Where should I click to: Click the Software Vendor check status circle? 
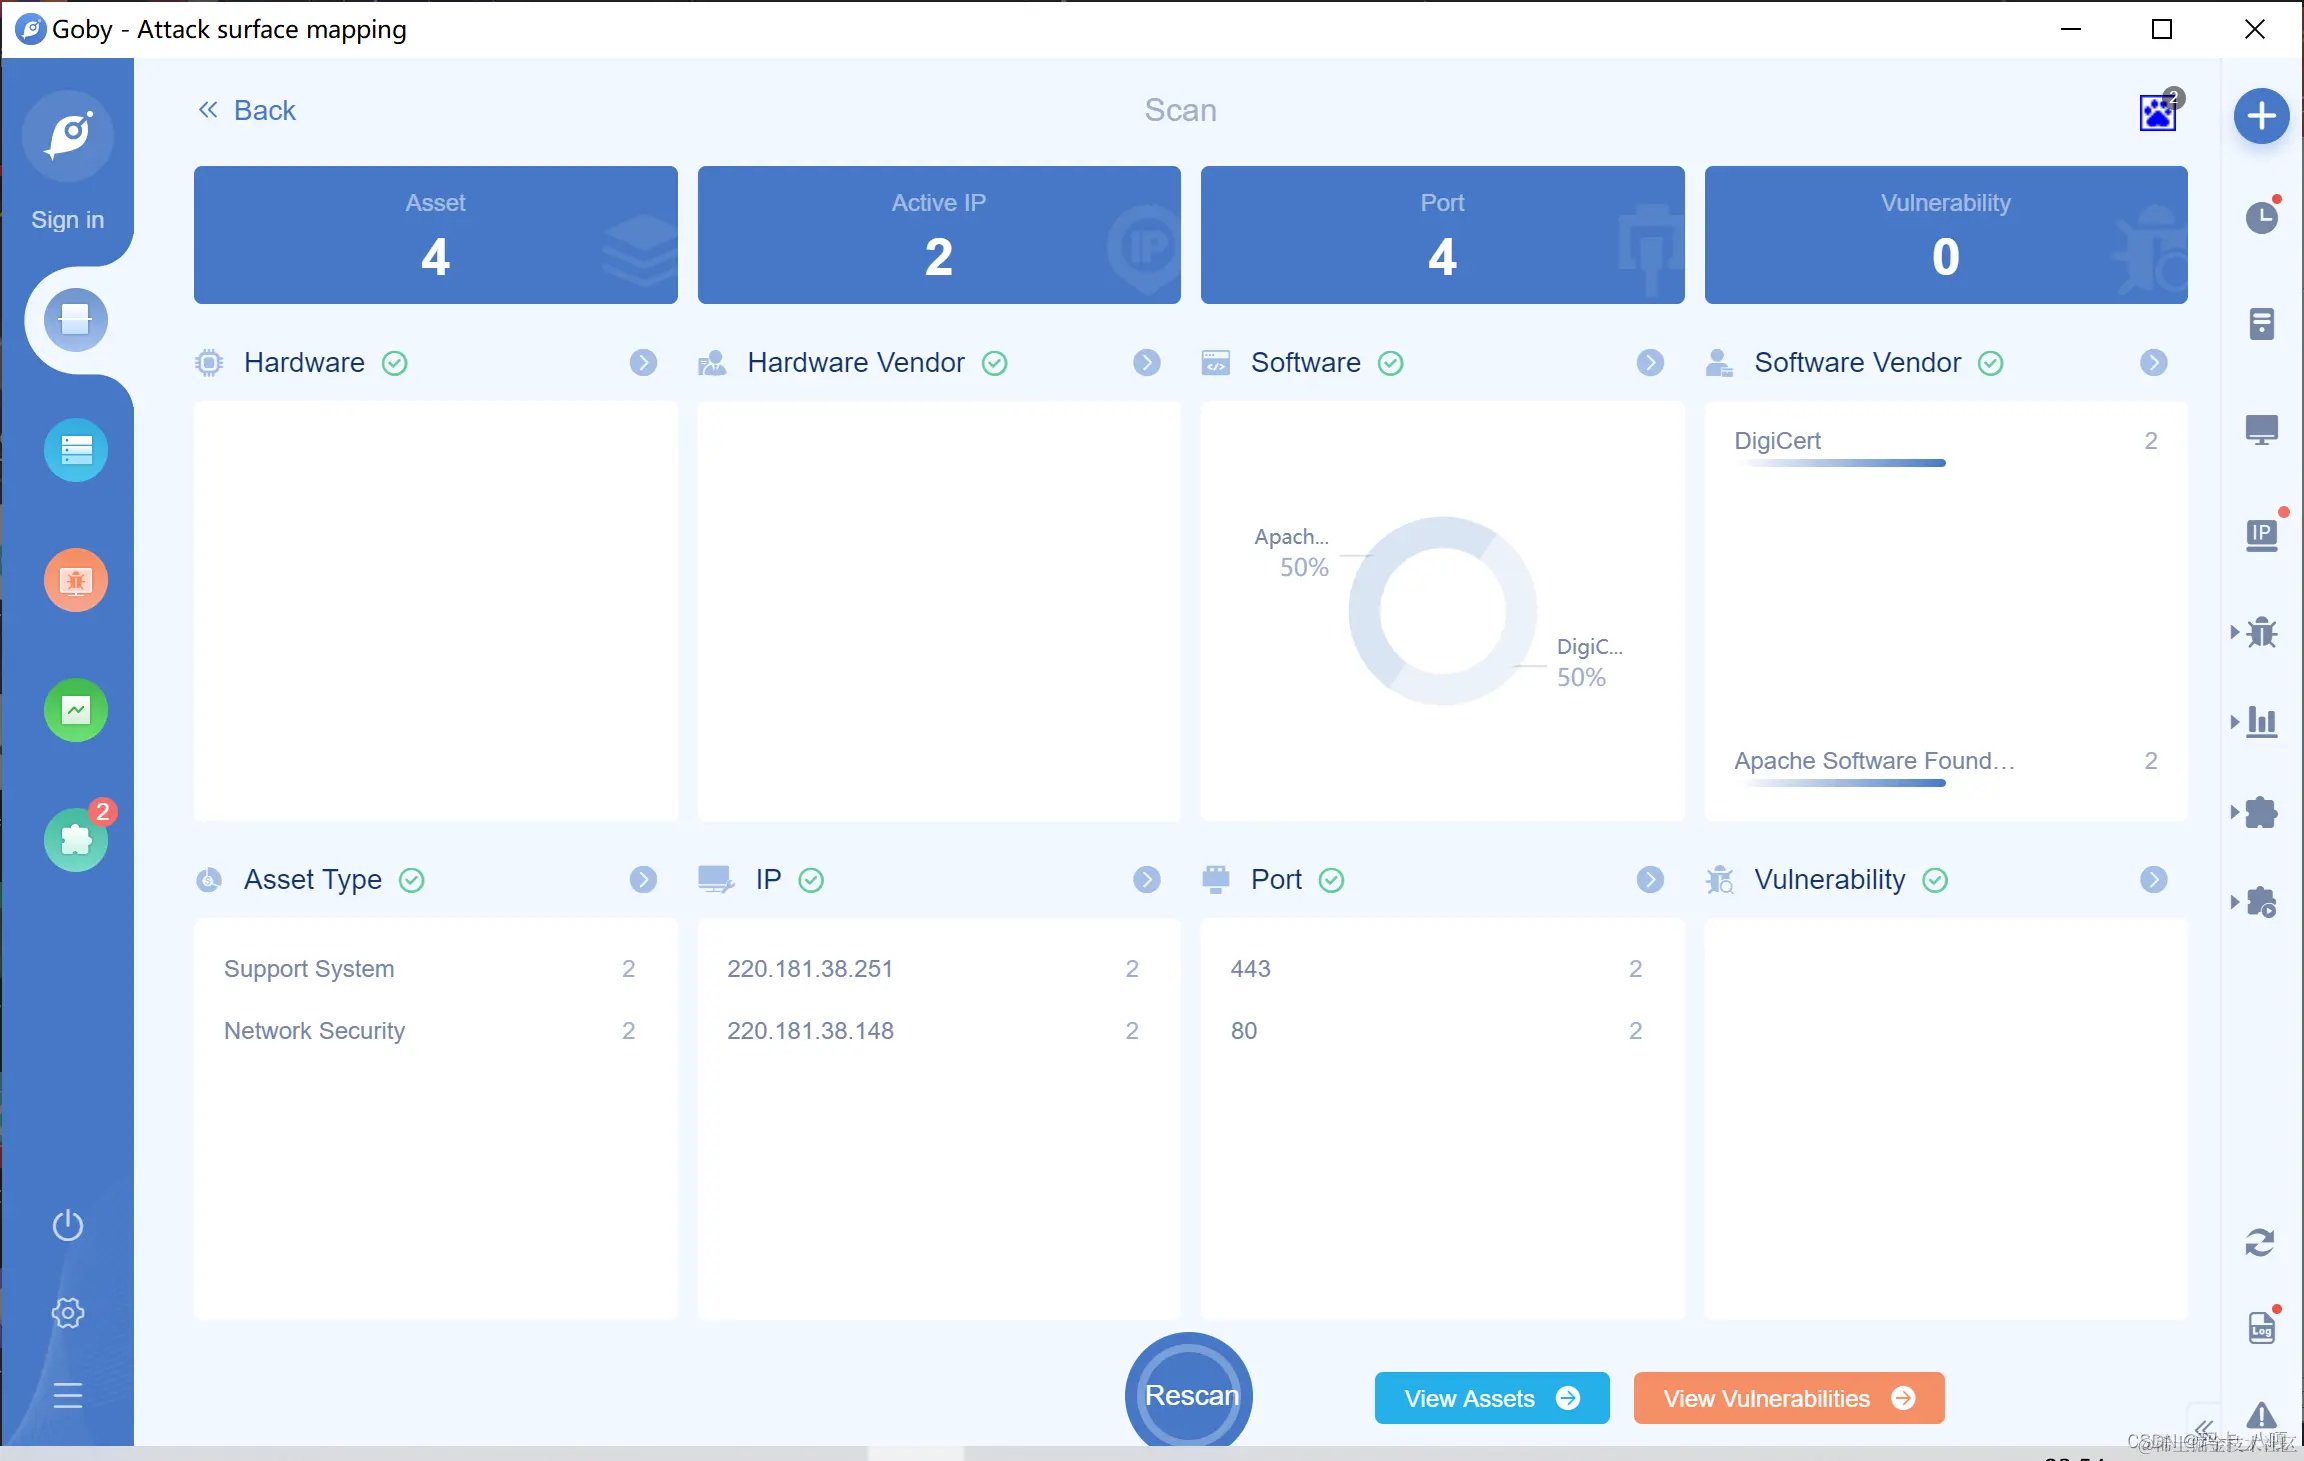tap(1991, 363)
